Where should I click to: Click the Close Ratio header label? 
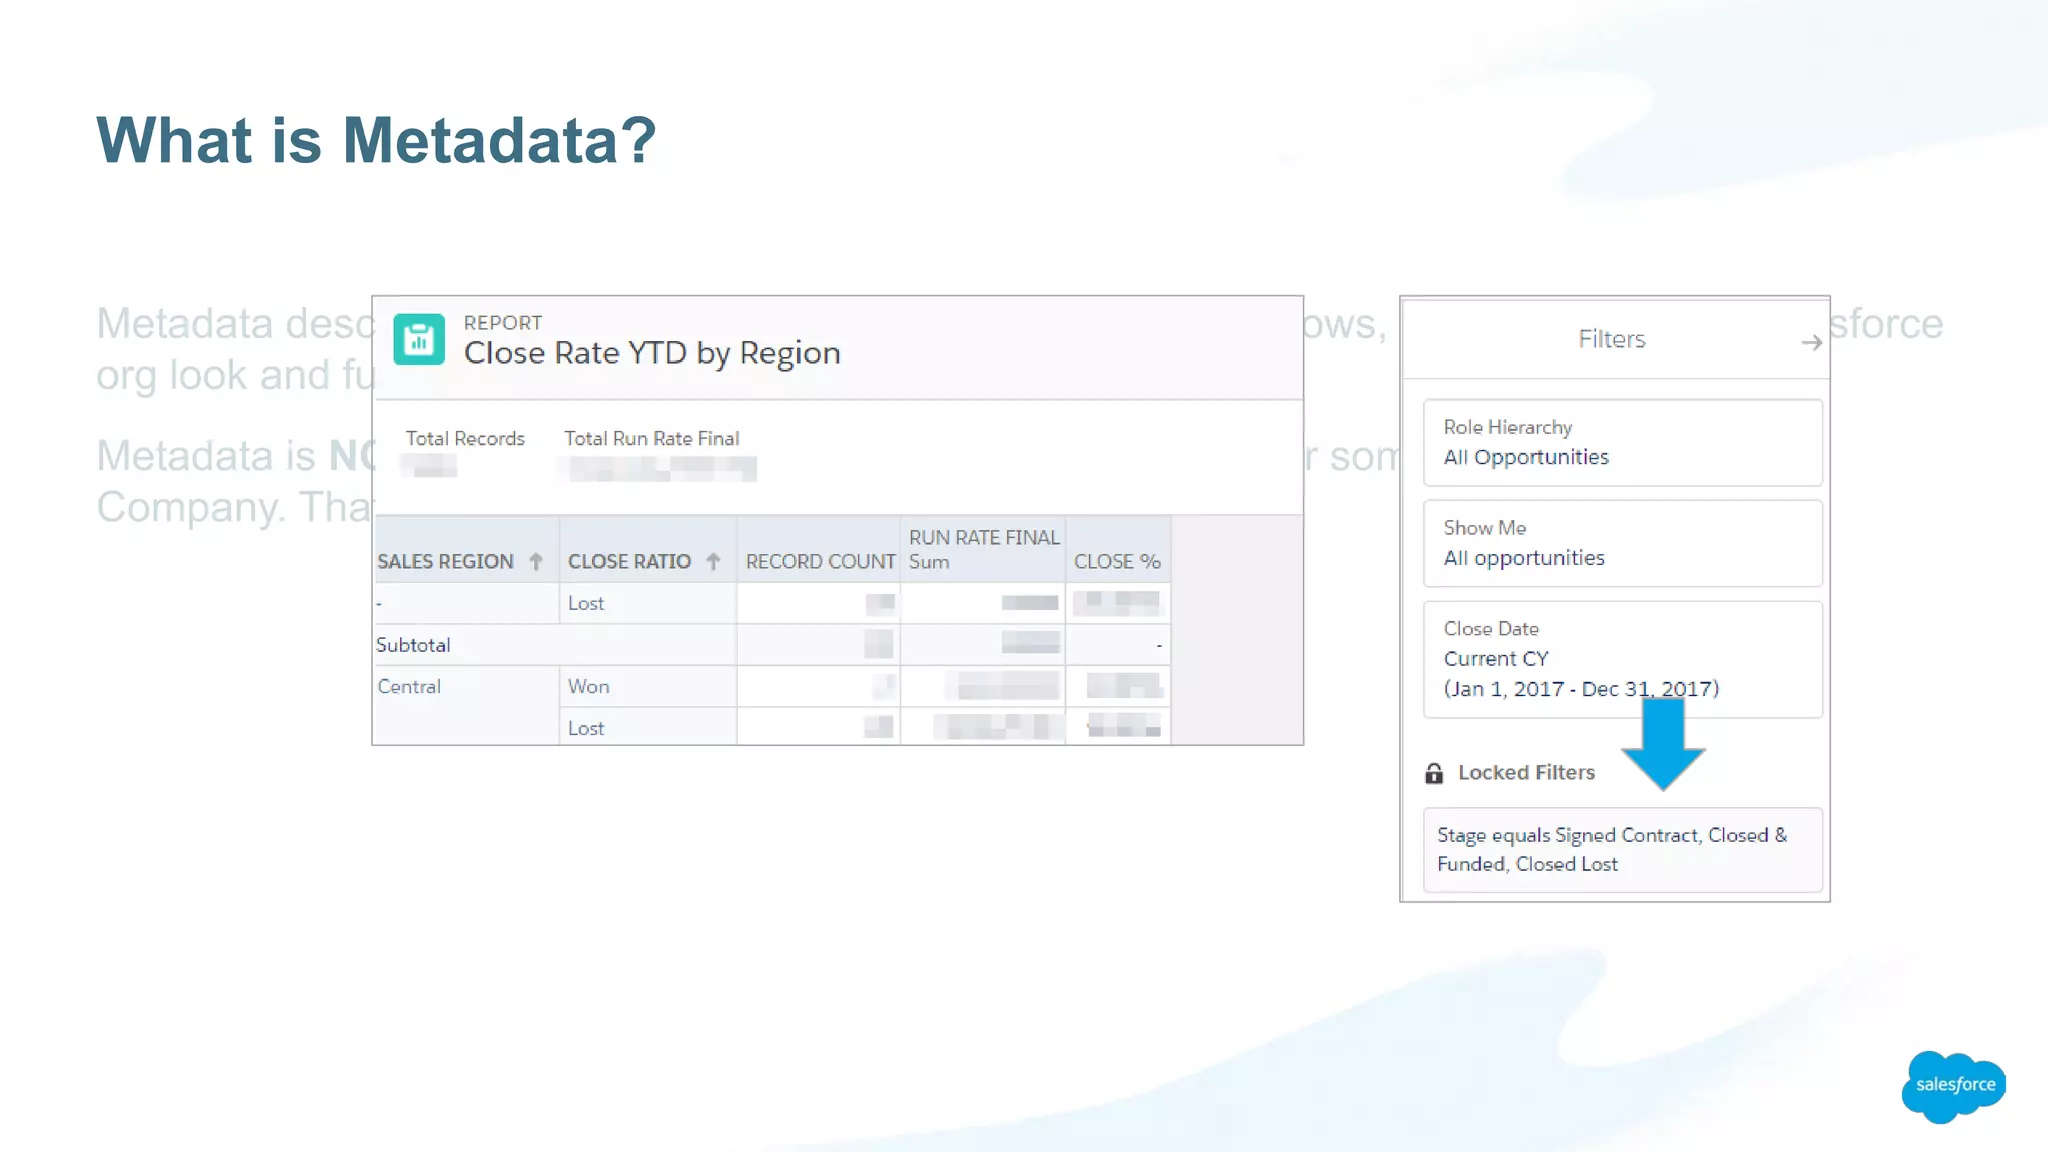coord(629,562)
